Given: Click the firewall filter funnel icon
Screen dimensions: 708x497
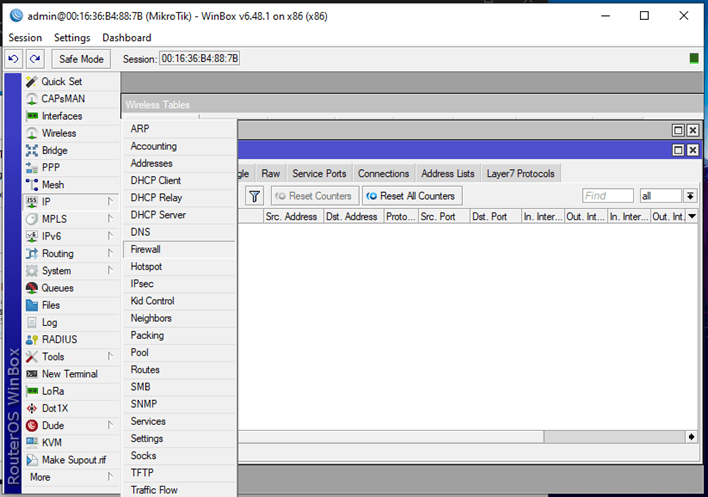Looking at the screenshot, I should click(x=255, y=196).
